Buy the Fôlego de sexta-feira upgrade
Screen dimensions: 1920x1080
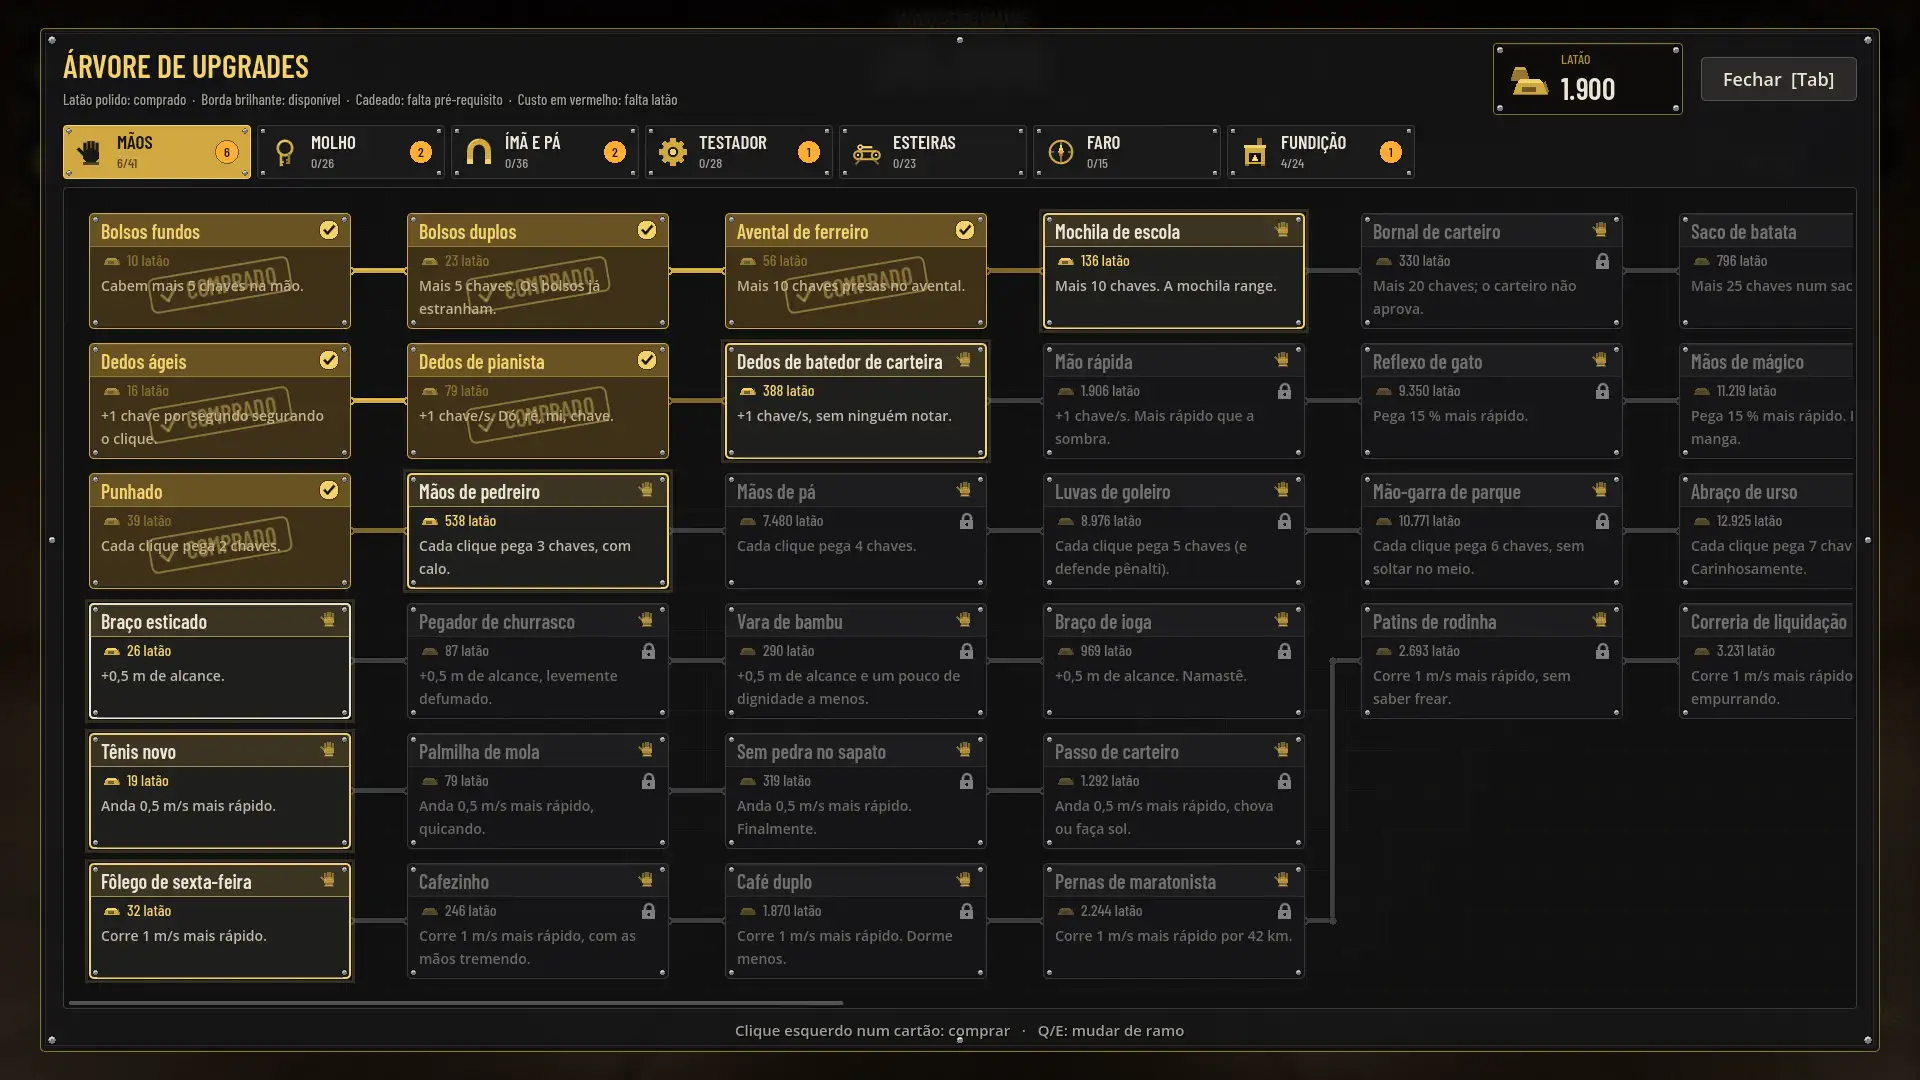coord(220,921)
